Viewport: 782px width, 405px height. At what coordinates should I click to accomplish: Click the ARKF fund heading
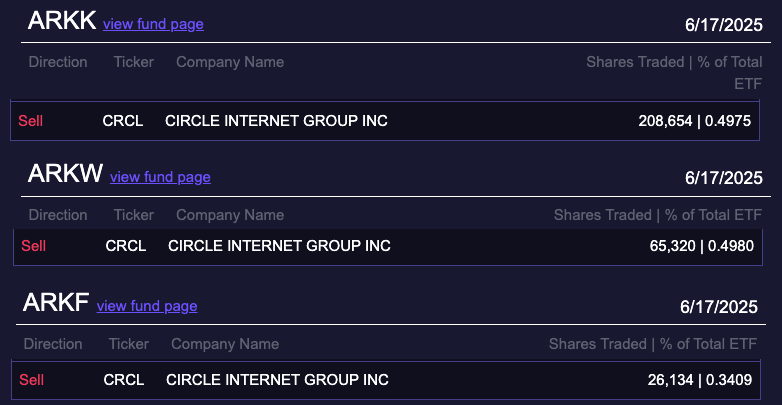57,304
